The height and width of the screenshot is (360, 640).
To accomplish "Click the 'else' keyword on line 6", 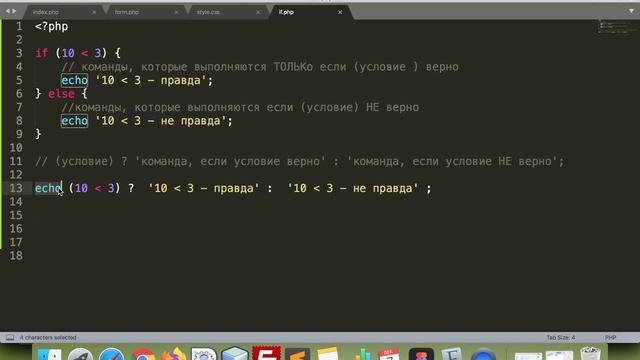I will click(61, 94).
